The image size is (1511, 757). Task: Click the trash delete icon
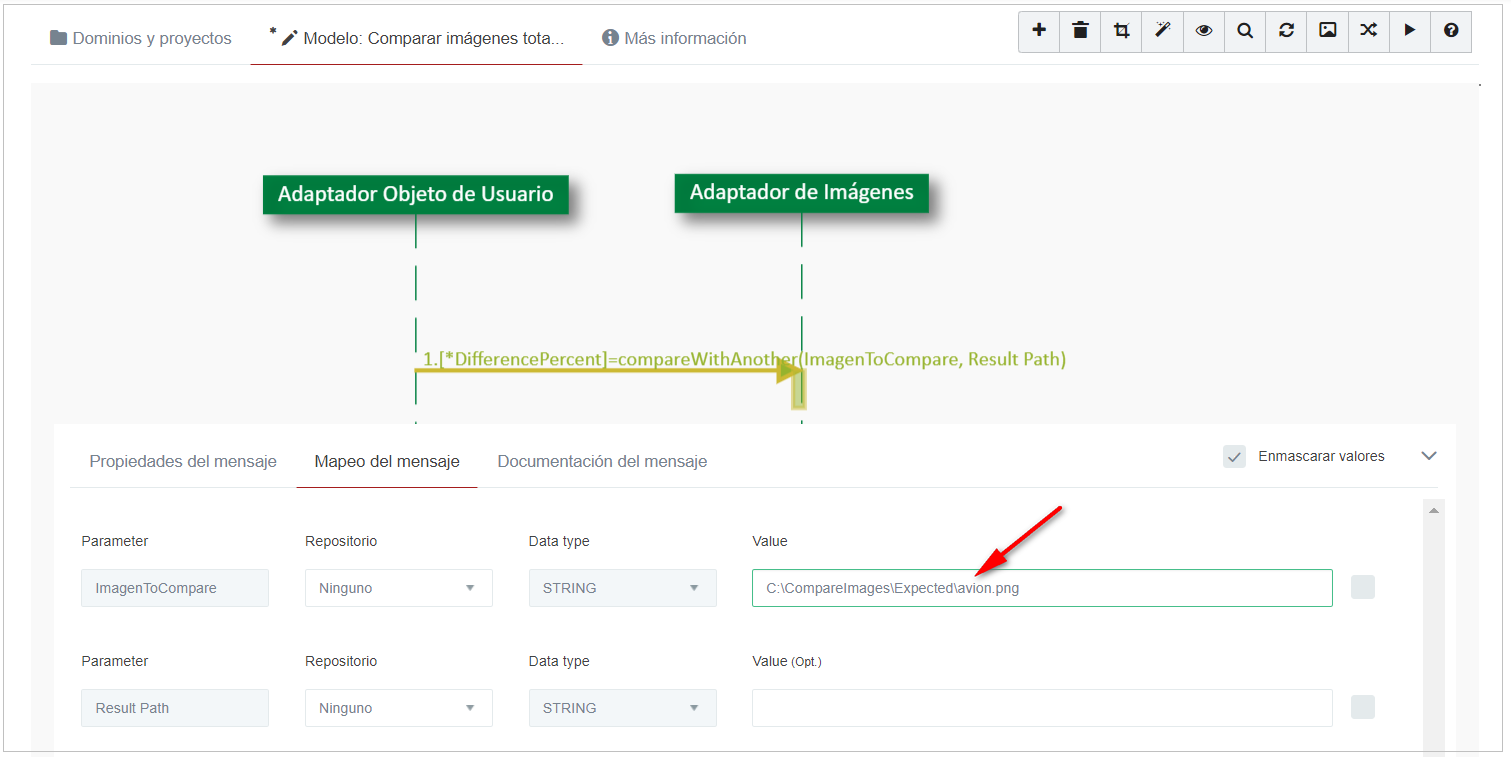(x=1080, y=31)
